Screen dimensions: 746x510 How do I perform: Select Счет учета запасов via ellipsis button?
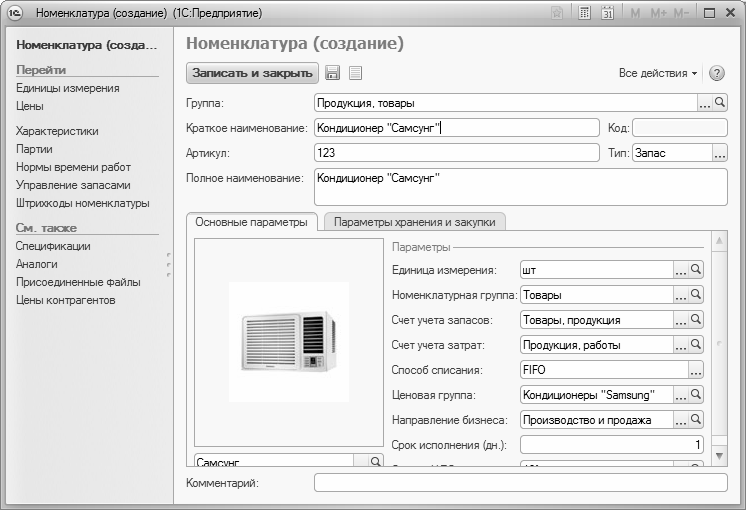[681, 320]
